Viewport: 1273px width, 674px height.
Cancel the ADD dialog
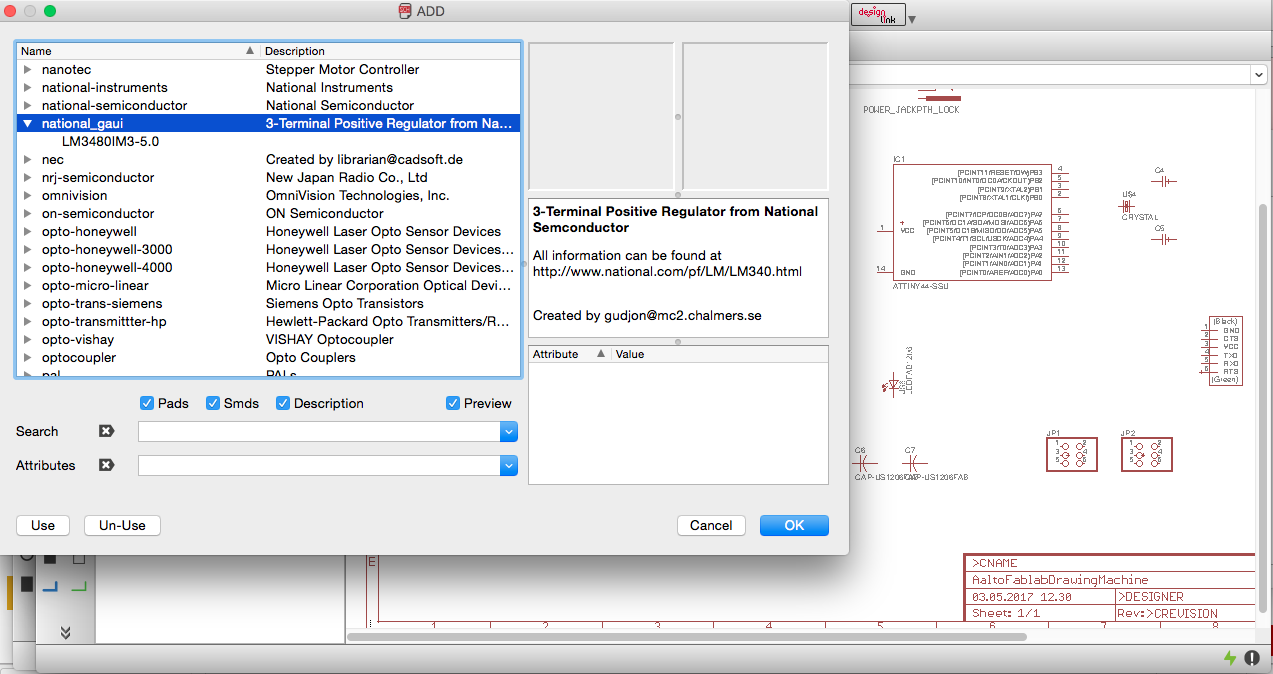coord(711,525)
